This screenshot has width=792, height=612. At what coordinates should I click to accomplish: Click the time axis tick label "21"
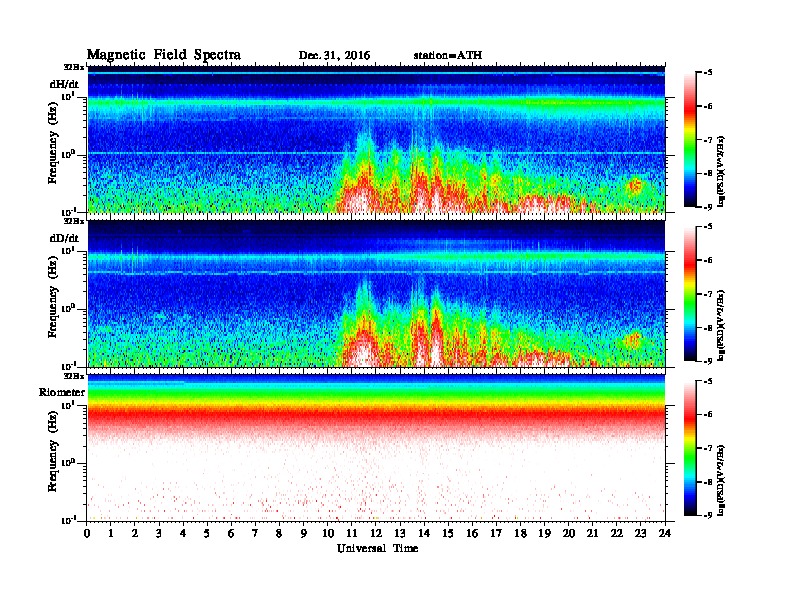[592, 533]
